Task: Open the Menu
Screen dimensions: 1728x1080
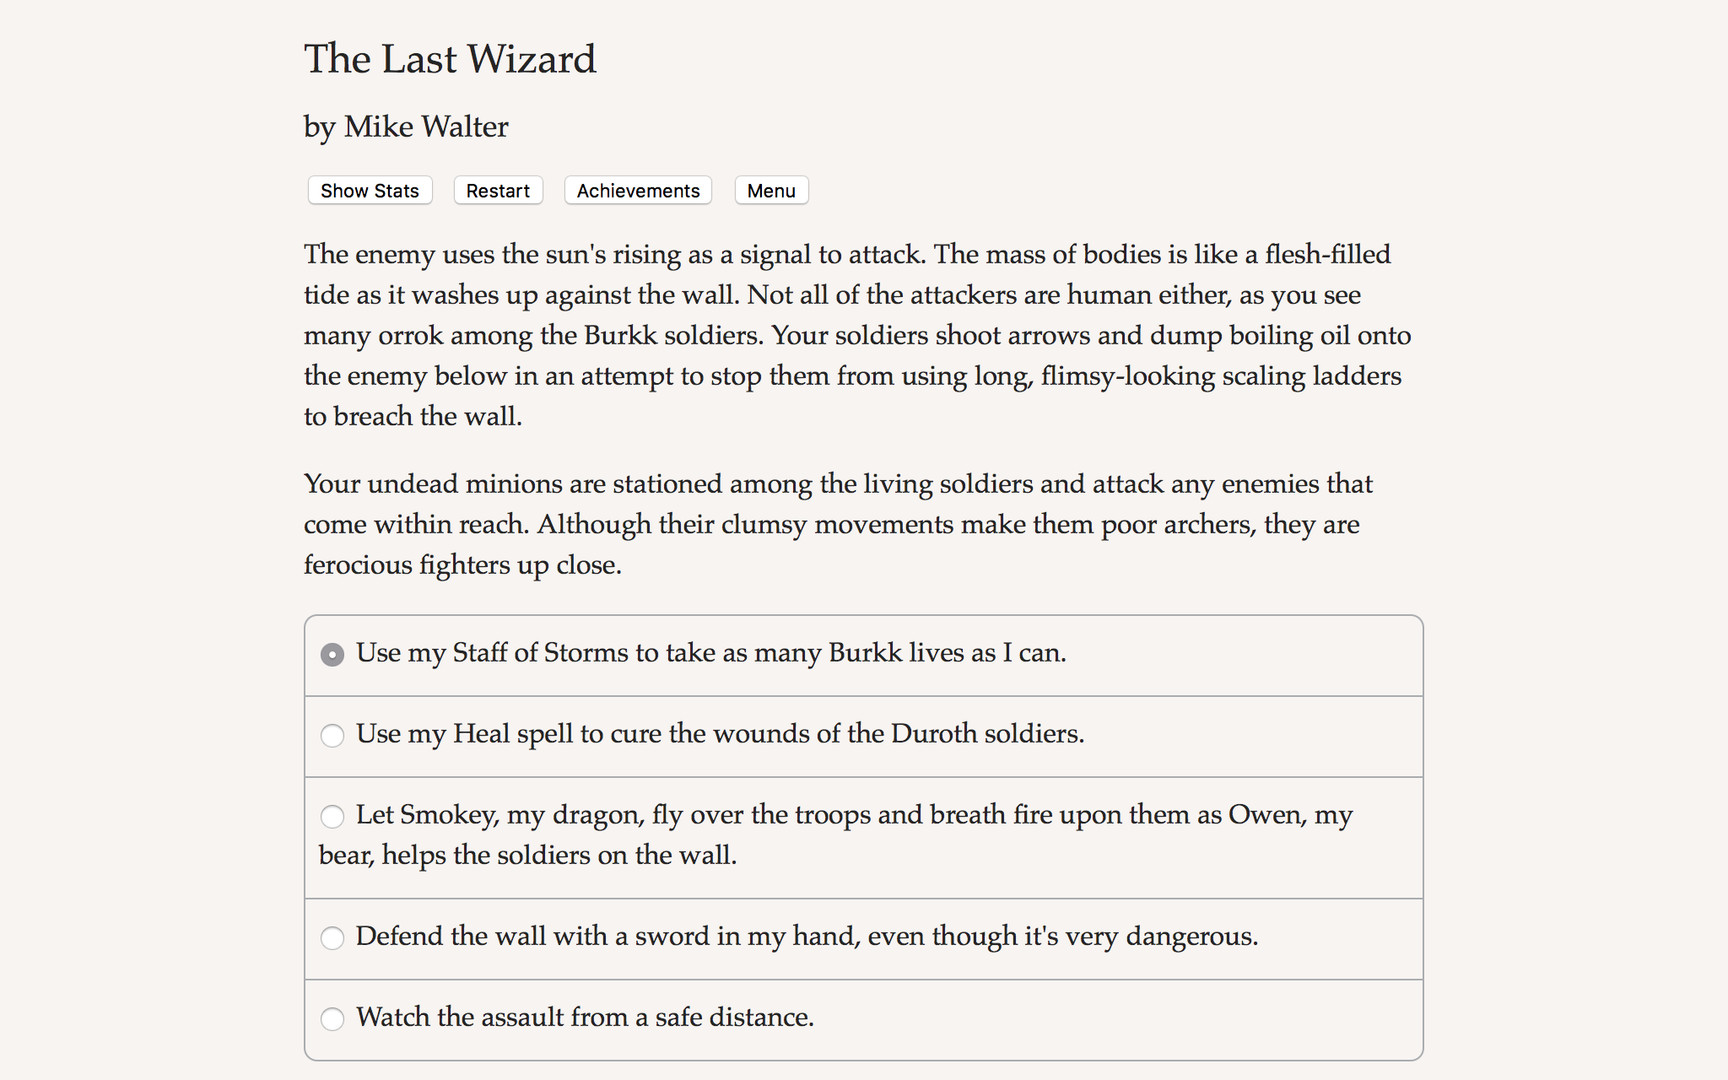Action: pos(771,190)
